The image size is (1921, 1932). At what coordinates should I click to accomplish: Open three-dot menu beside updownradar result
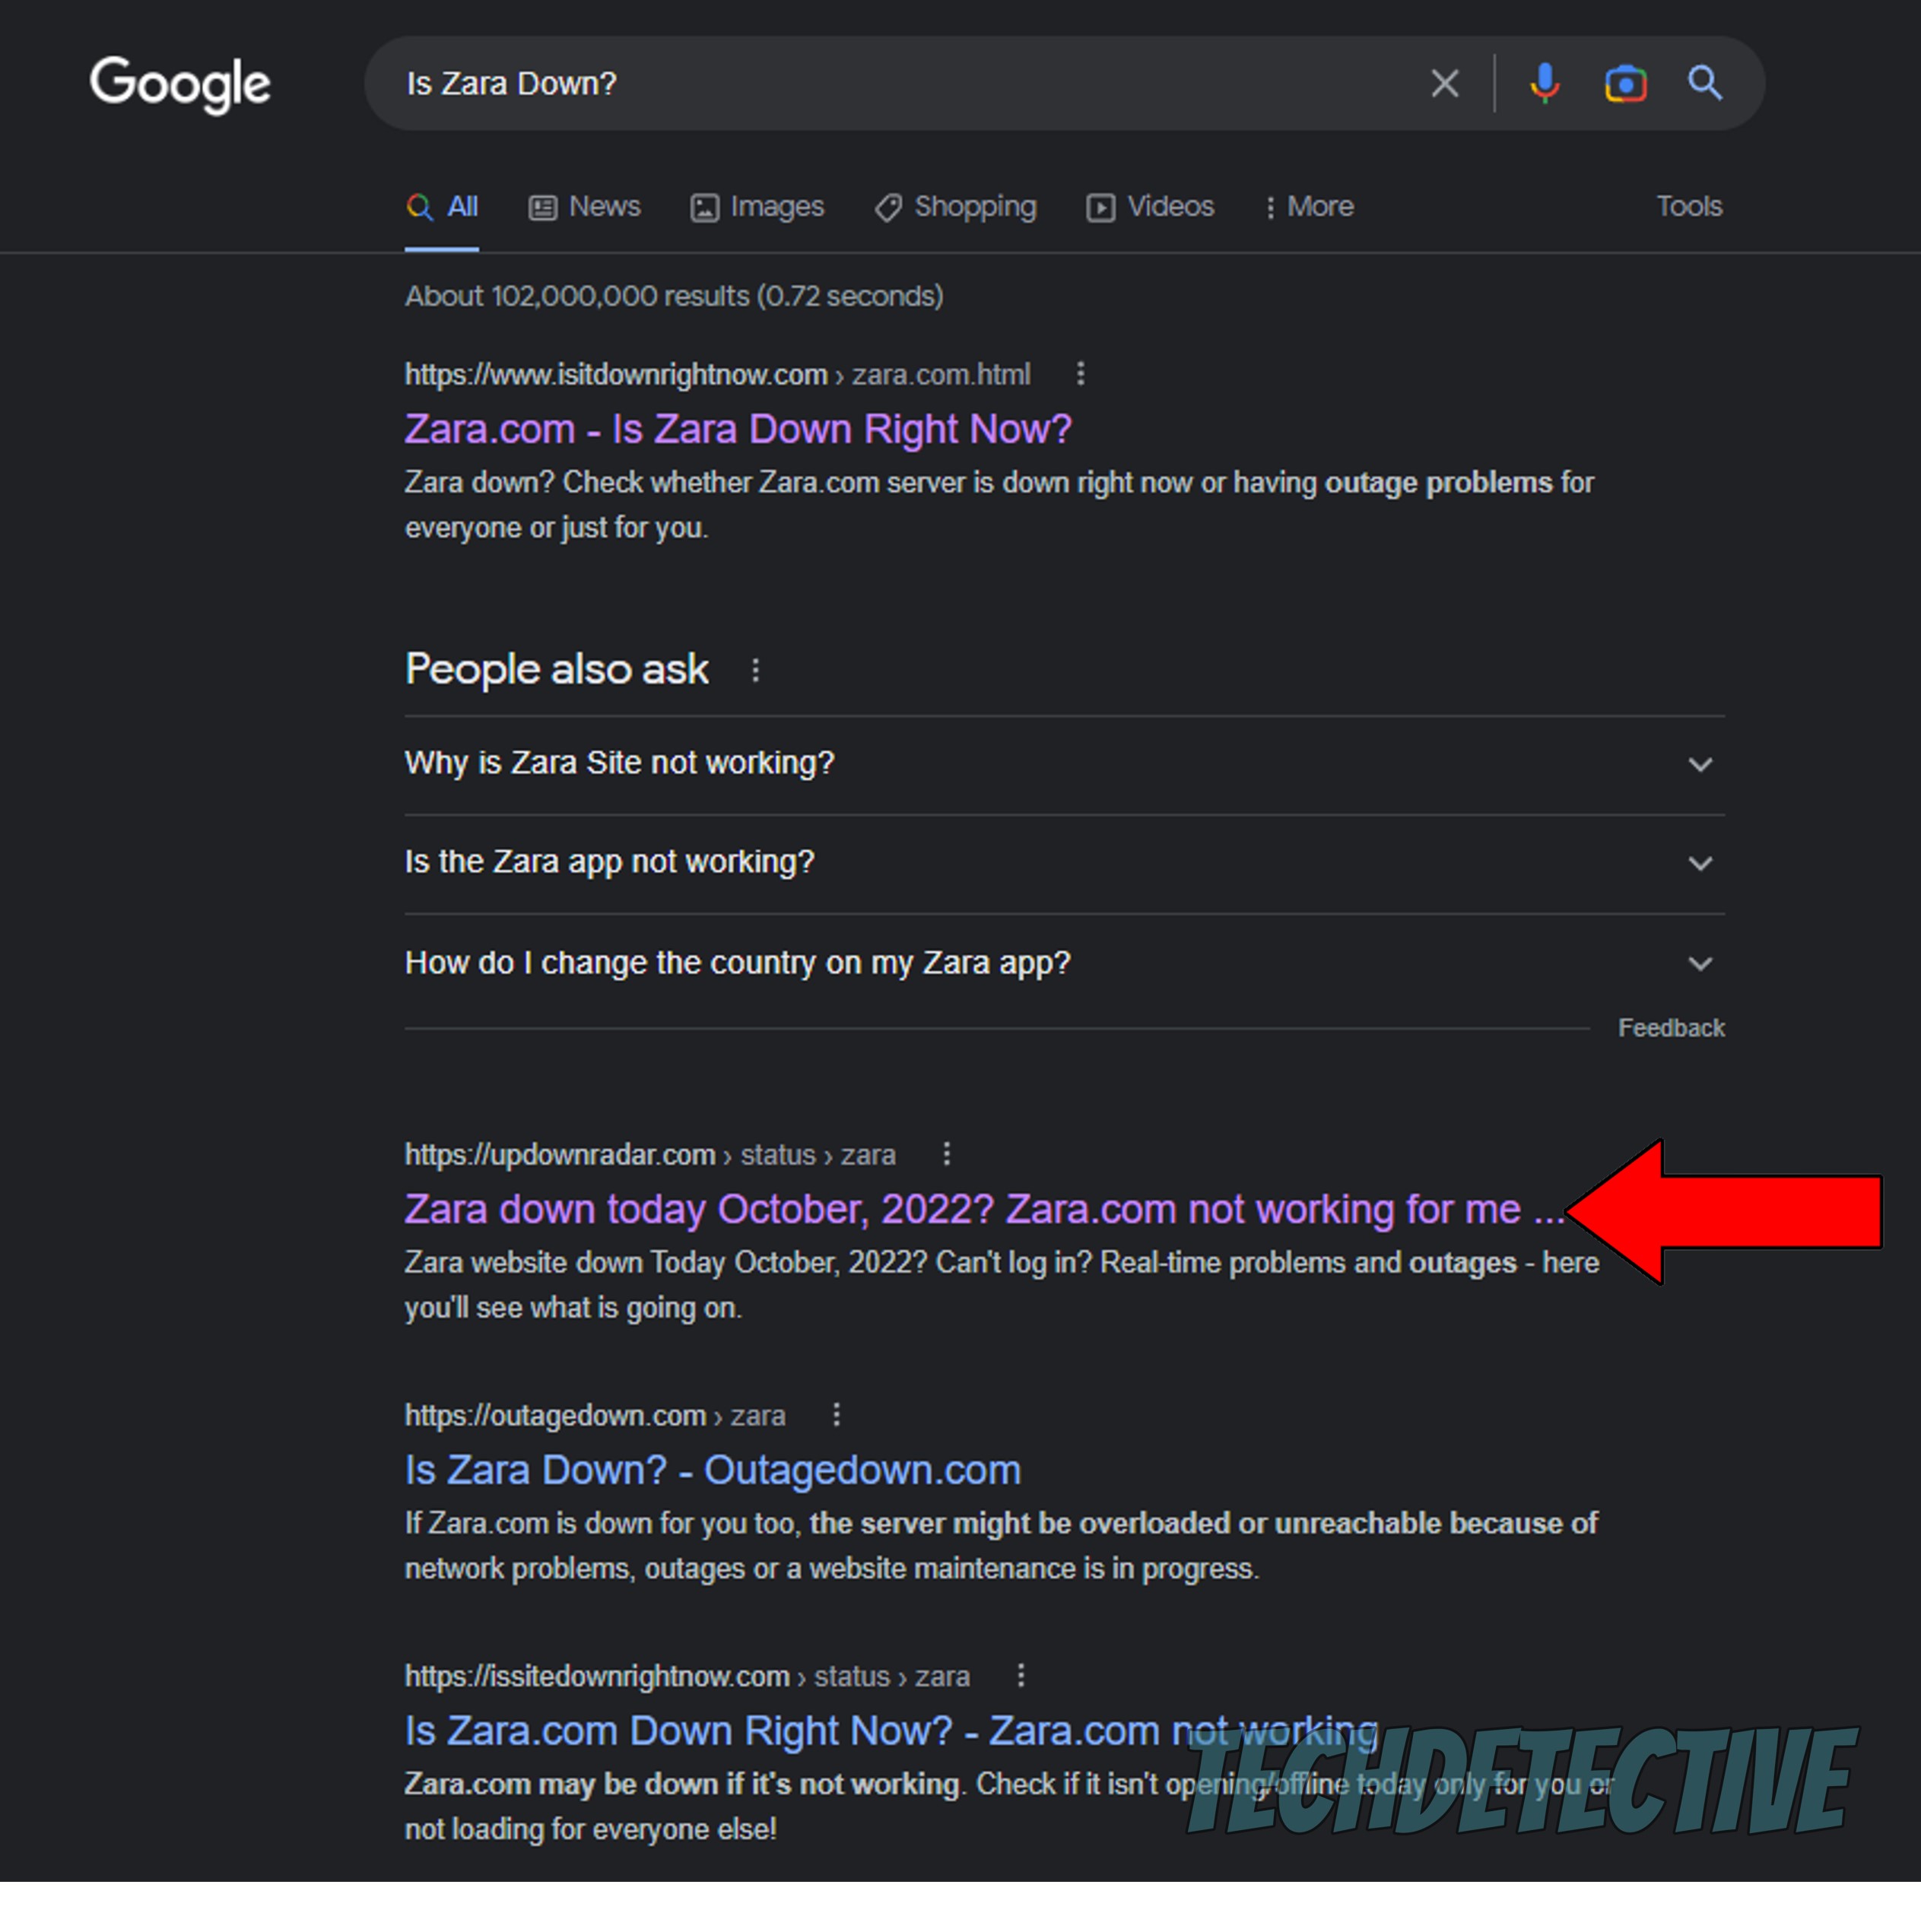coord(946,1154)
